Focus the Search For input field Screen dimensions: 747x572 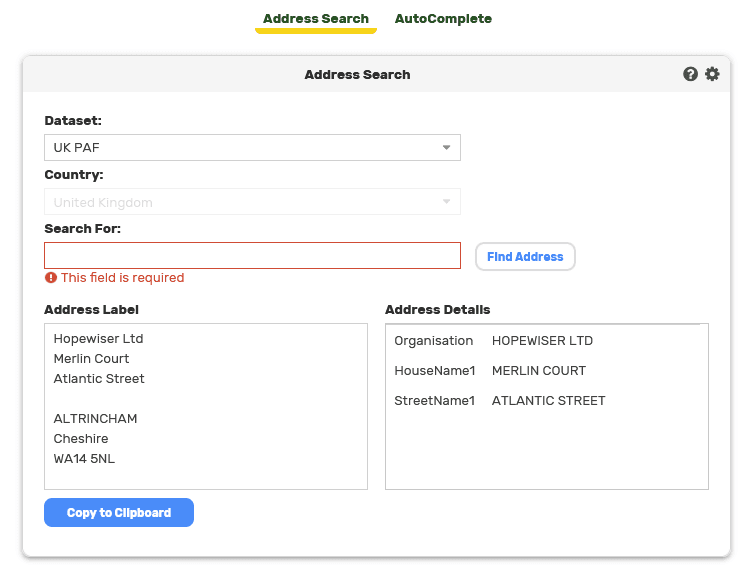click(x=252, y=256)
